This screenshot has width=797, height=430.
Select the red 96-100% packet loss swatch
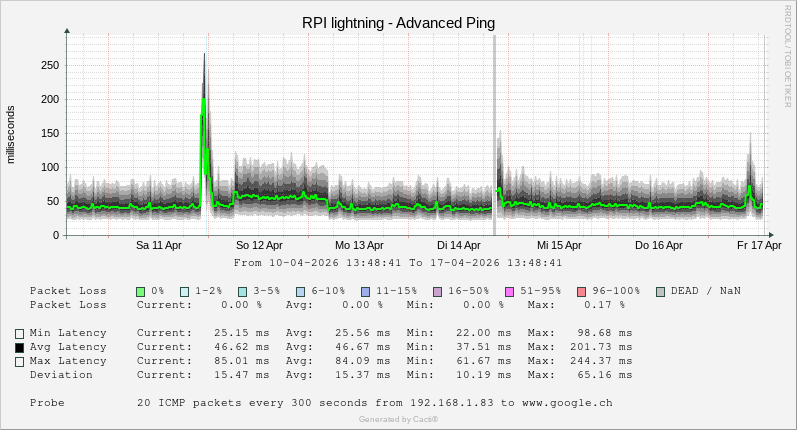click(581, 291)
